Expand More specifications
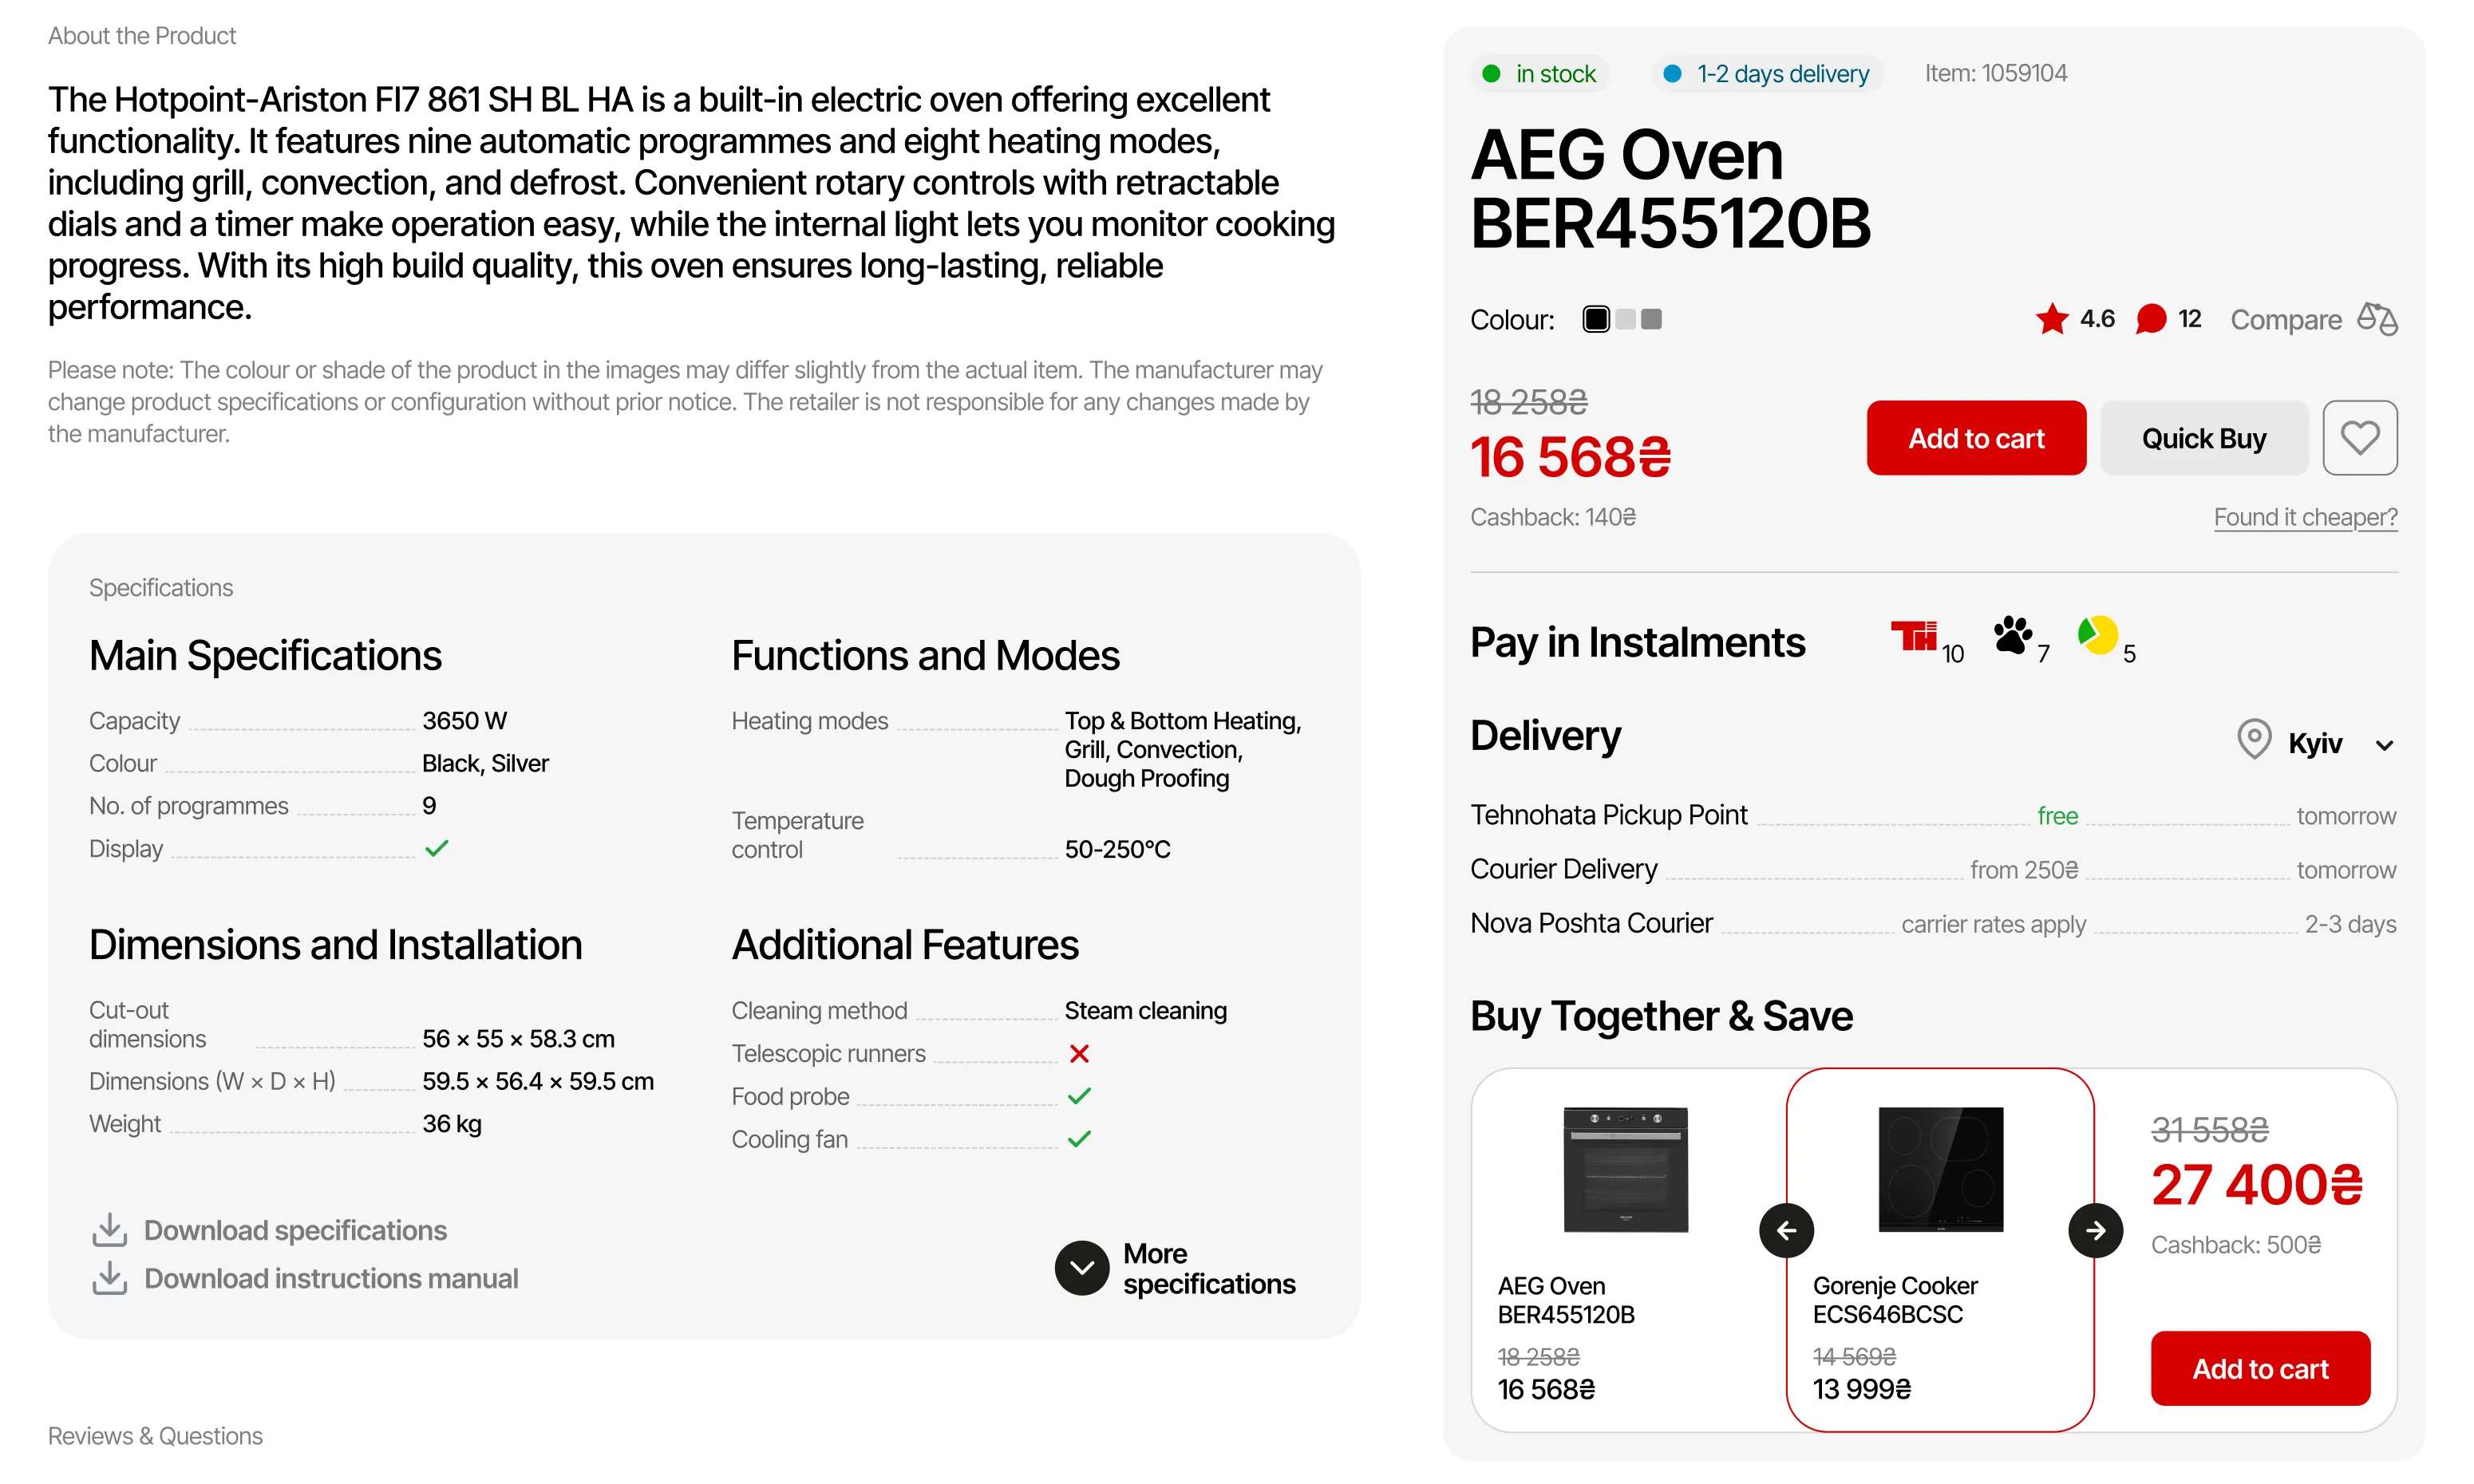Screen dimensions: 2474x1484 click(1082, 1268)
